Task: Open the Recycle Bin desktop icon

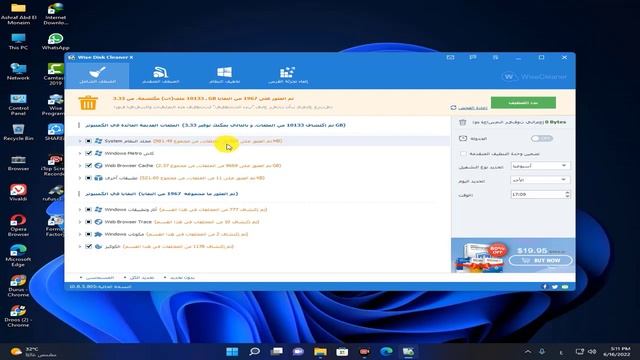Action: [18, 132]
